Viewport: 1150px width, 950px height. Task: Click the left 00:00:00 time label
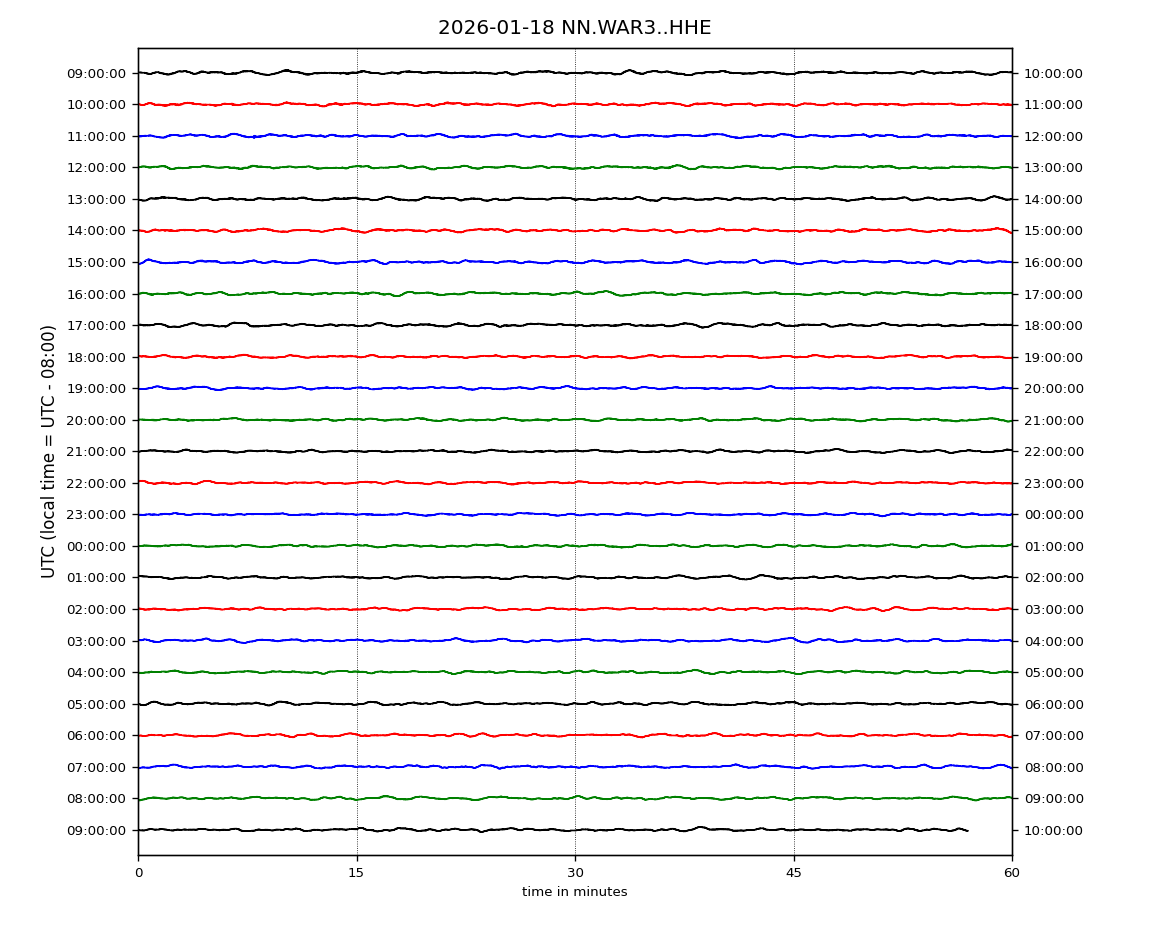click(x=97, y=546)
